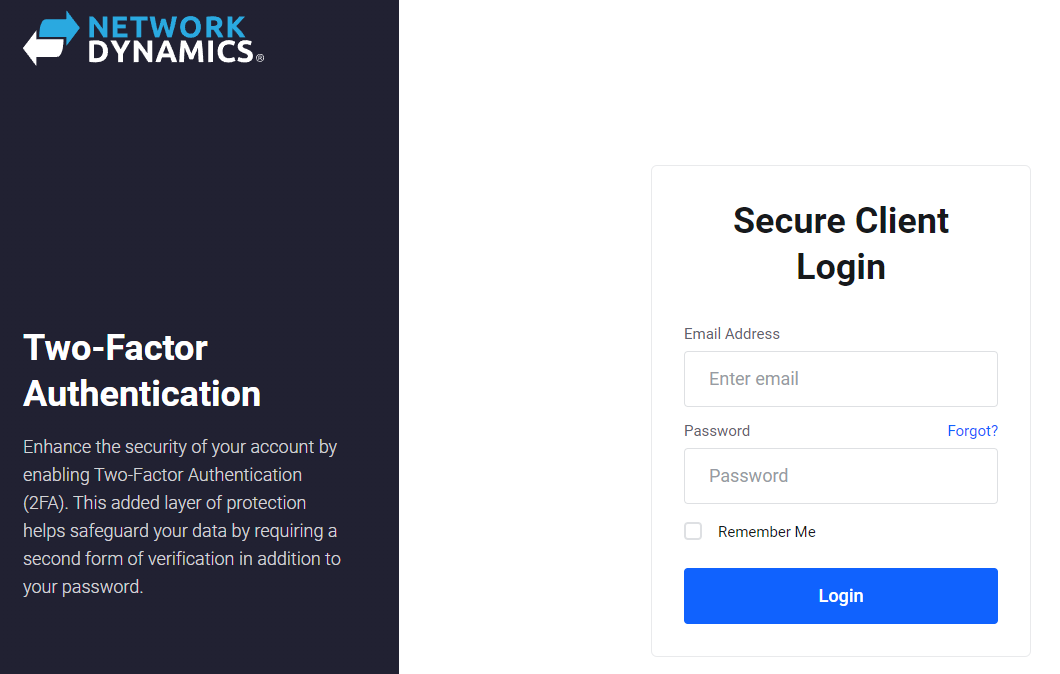The height and width of the screenshot is (674, 1060).
Task: Select the Enter email input field
Action: (840, 379)
